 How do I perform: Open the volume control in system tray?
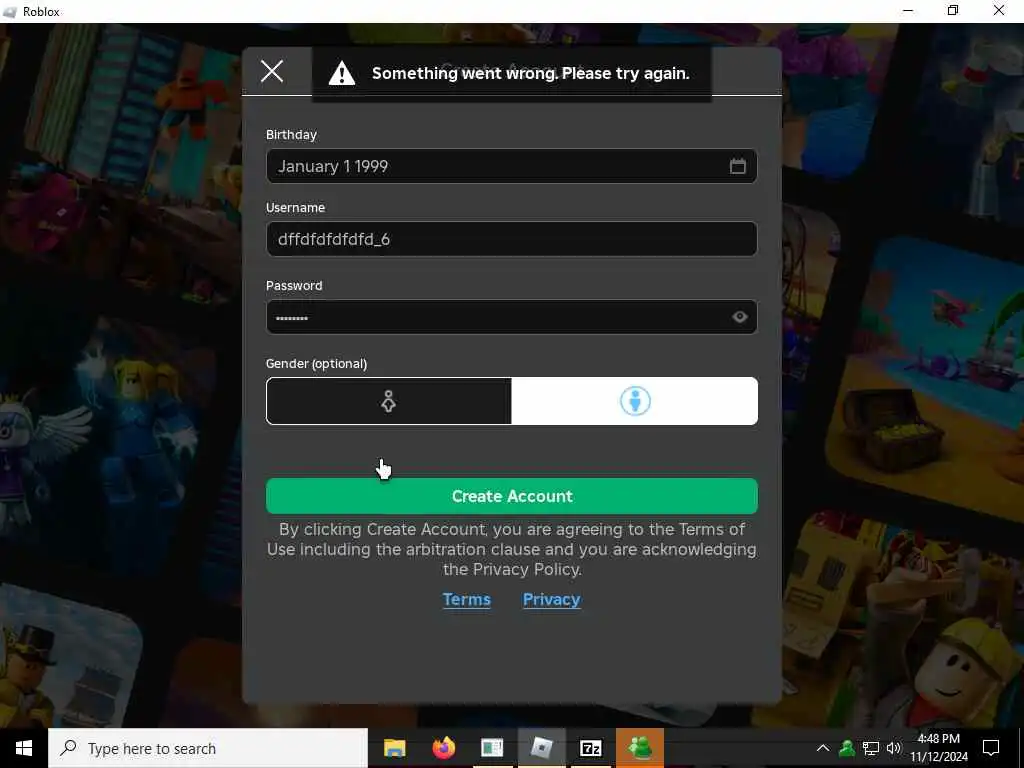[893, 748]
